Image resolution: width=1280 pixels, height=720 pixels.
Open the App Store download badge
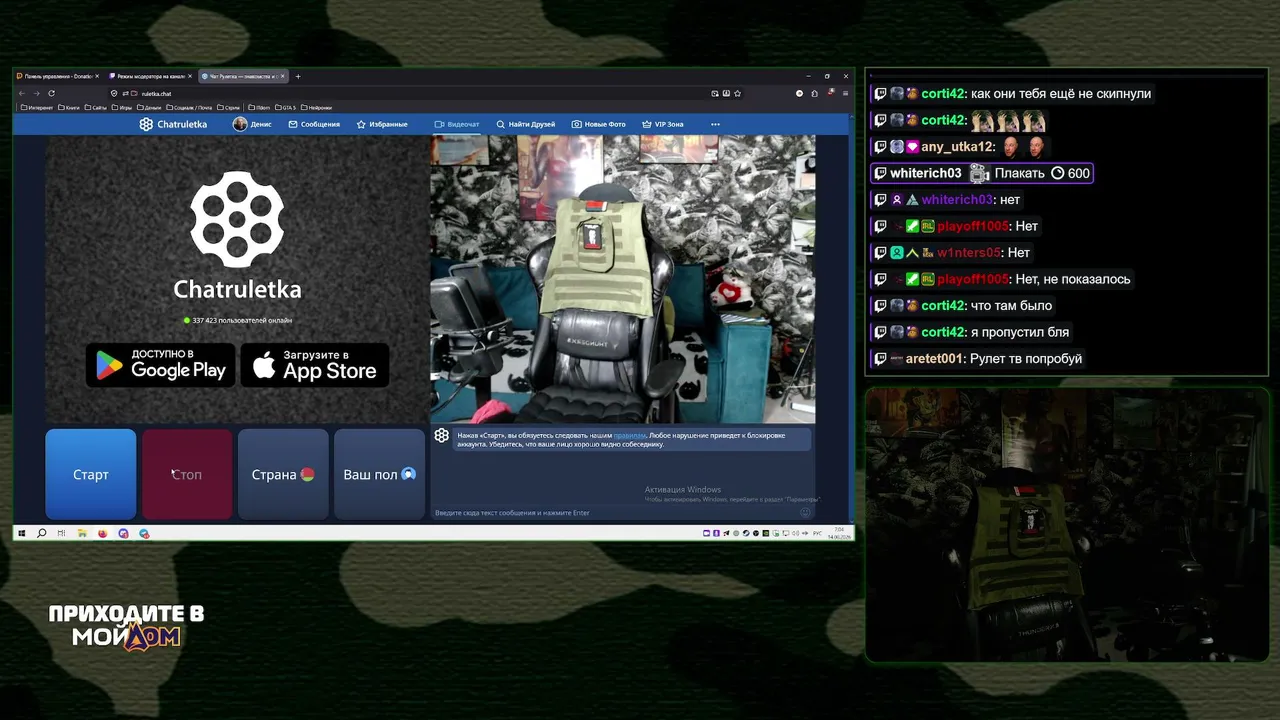tap(315, 366)
